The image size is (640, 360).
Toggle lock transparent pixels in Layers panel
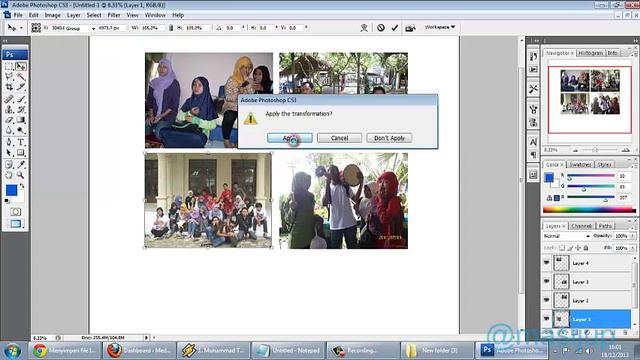click(x=562, y=248)
